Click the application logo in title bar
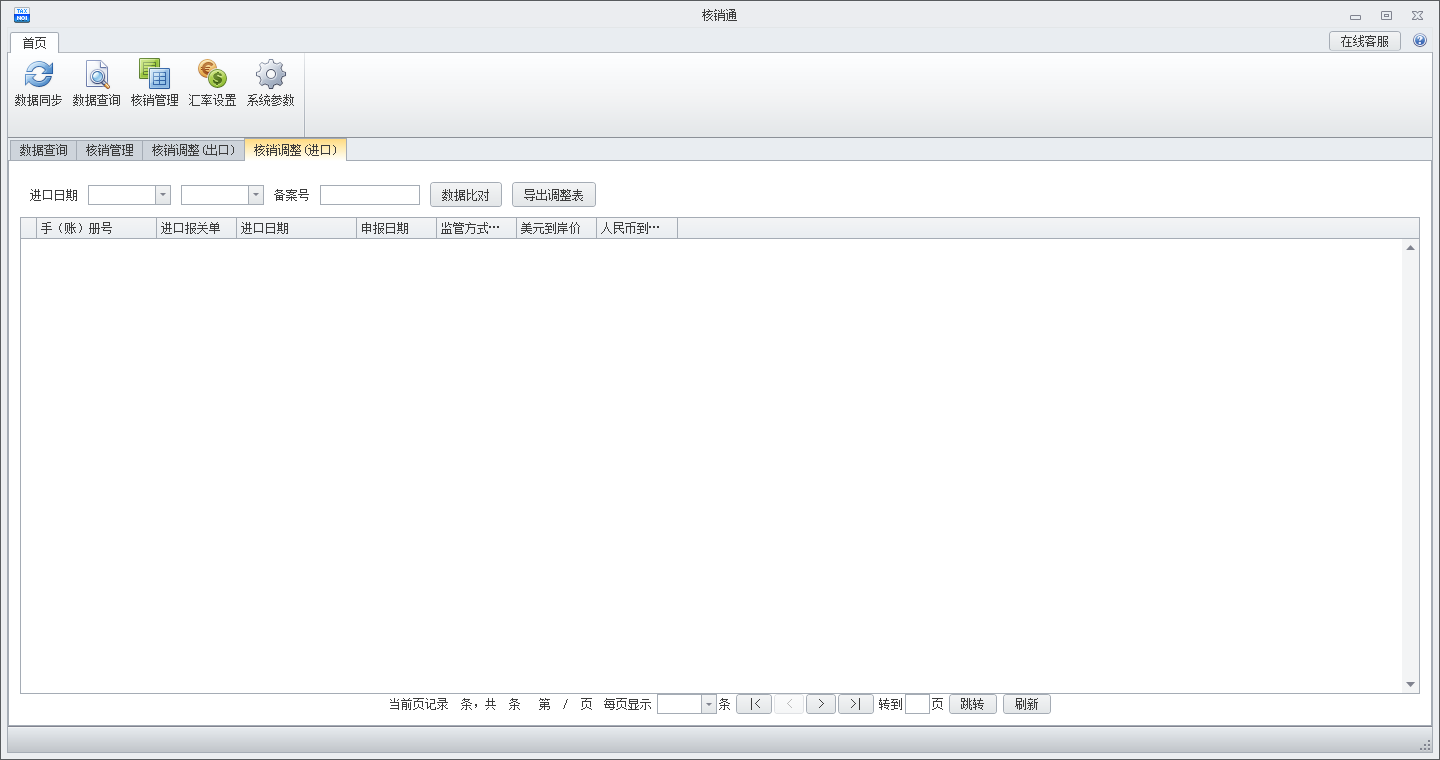This screenshot has width=1440, height=760. tap(22, 15)
